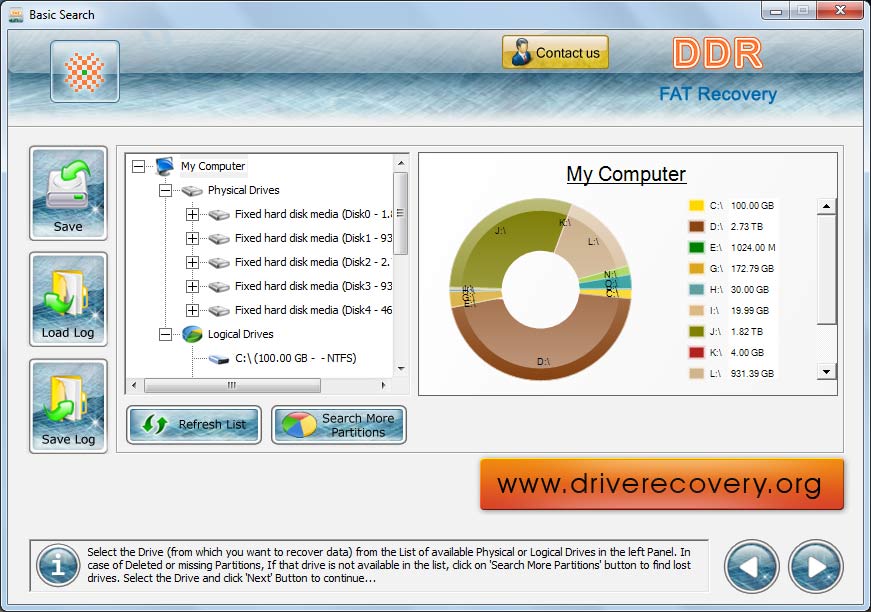Select Fixed hard disk media Disk2 row
The width and height of the screenshot is (871, 612).
click(x=313, y=262)
